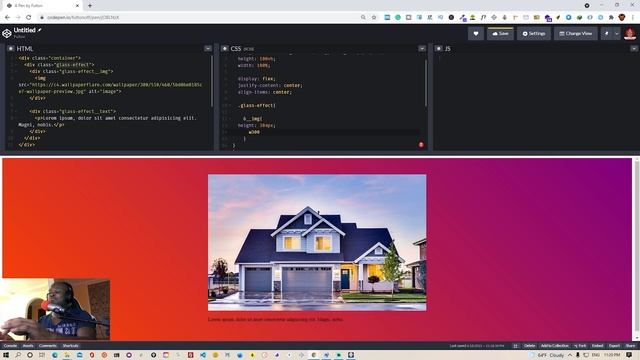The image size is (640, 360).
Task: Open the Windows Start menu
Action: (6, 355)
